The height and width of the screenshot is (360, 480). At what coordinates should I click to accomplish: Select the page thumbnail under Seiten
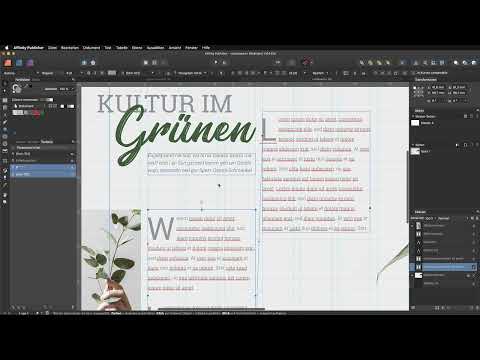[415, 151]
